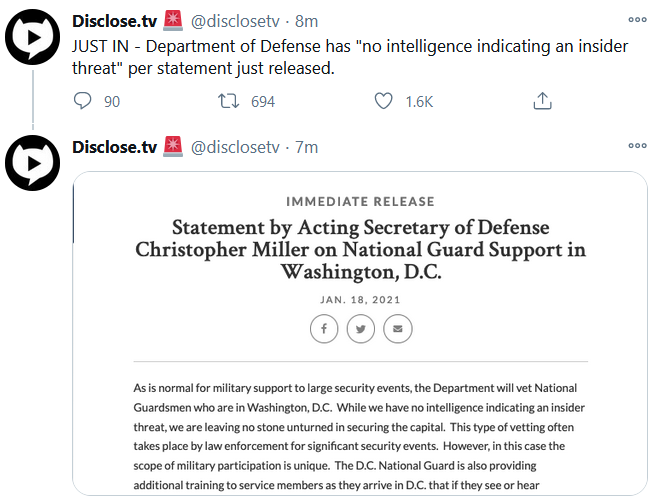This screenshot has height=498, width=663.
Task: Share statement via Twitter bird icon
Action: tap(361, 328)
